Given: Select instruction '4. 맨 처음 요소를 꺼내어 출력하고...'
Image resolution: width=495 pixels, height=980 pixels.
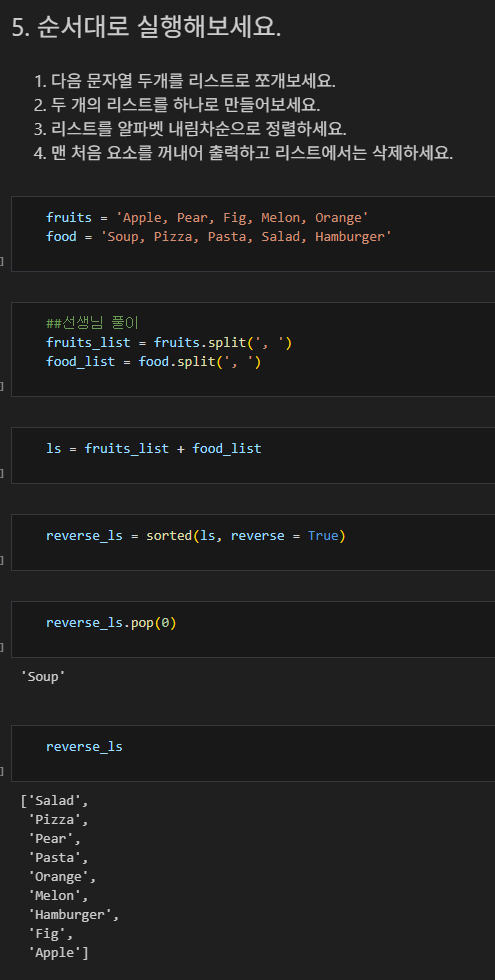Looking at the screenshot, I should pyautogui.click(x=243, y=152).
